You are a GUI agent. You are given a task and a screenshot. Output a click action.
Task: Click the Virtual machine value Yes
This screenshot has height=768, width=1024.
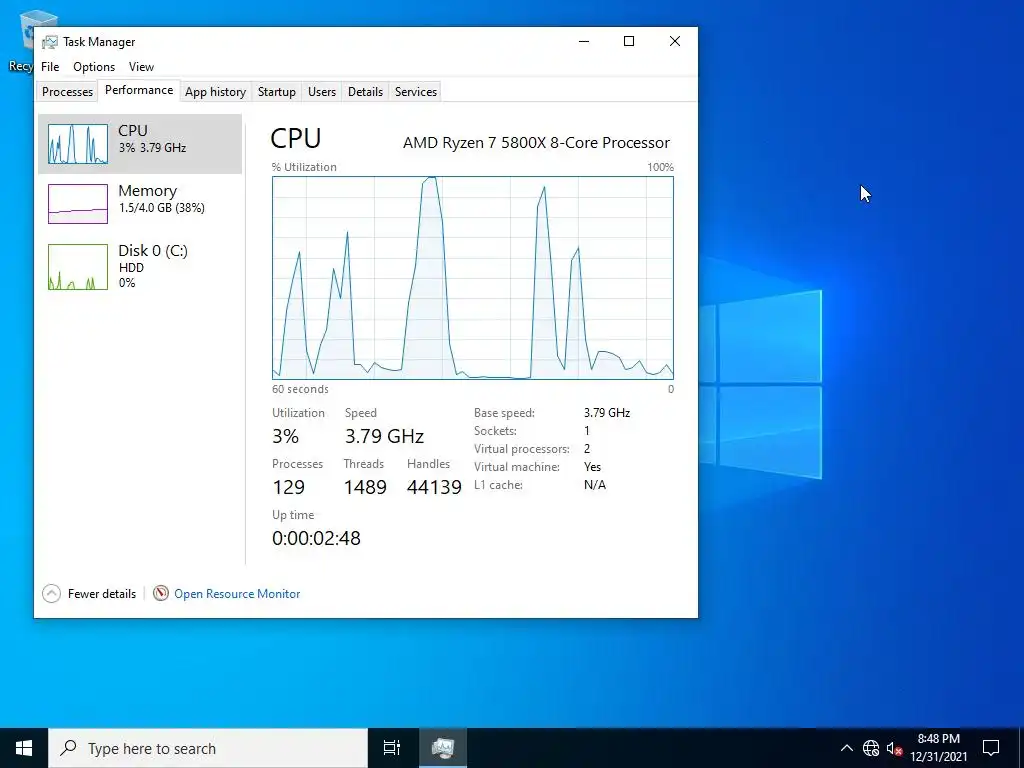click(592, 467)
